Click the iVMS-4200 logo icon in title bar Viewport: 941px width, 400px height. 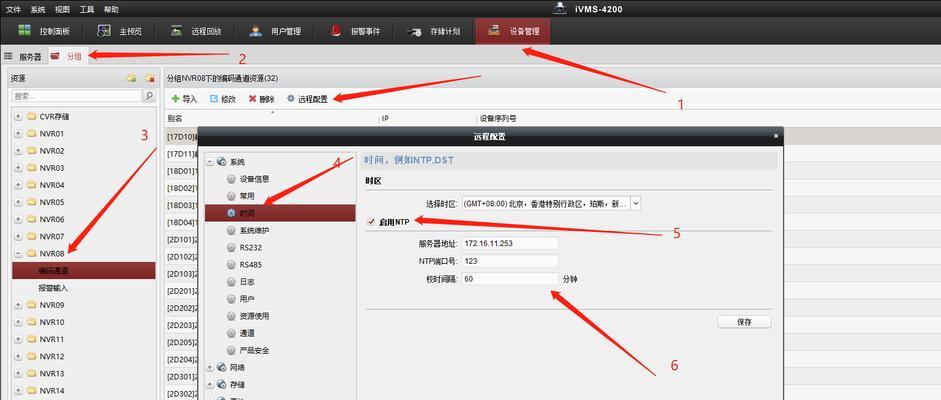point(559,8)
